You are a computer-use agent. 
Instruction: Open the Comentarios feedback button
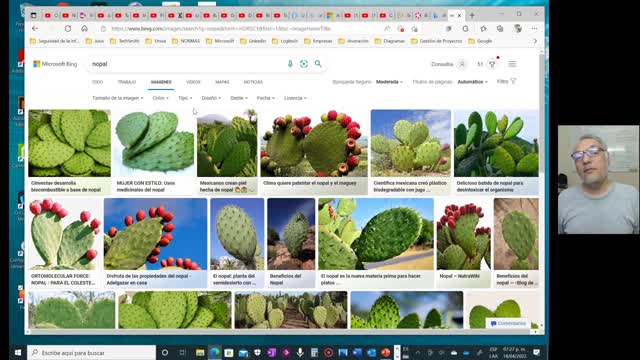pyautogui.click(x=509, y=323)
